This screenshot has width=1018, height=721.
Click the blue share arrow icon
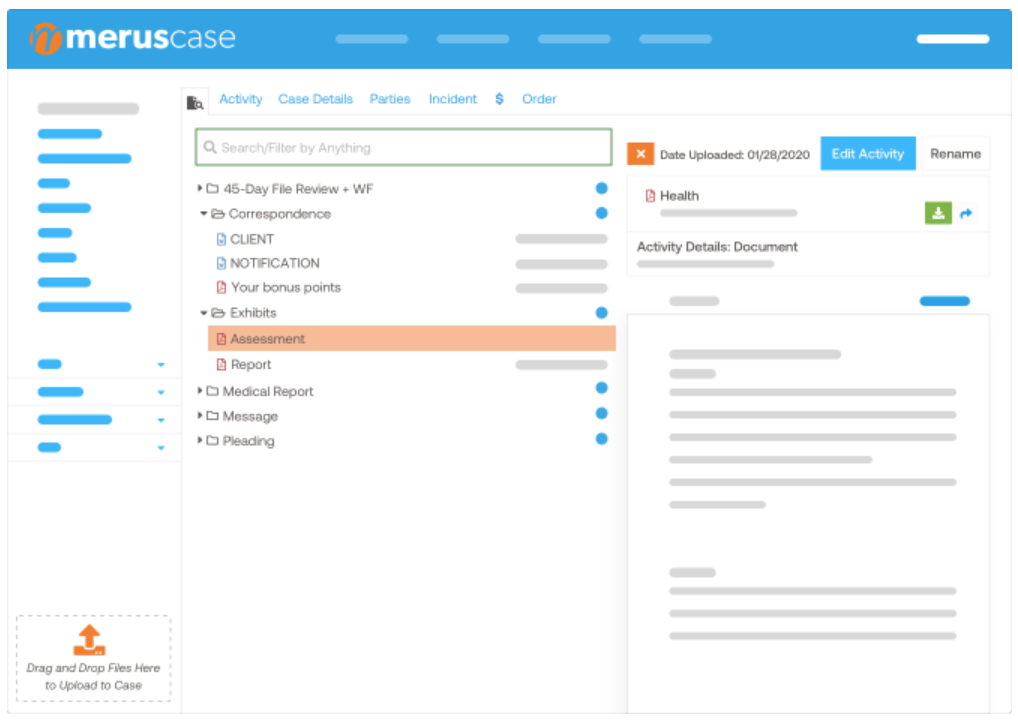click(966, 213)
